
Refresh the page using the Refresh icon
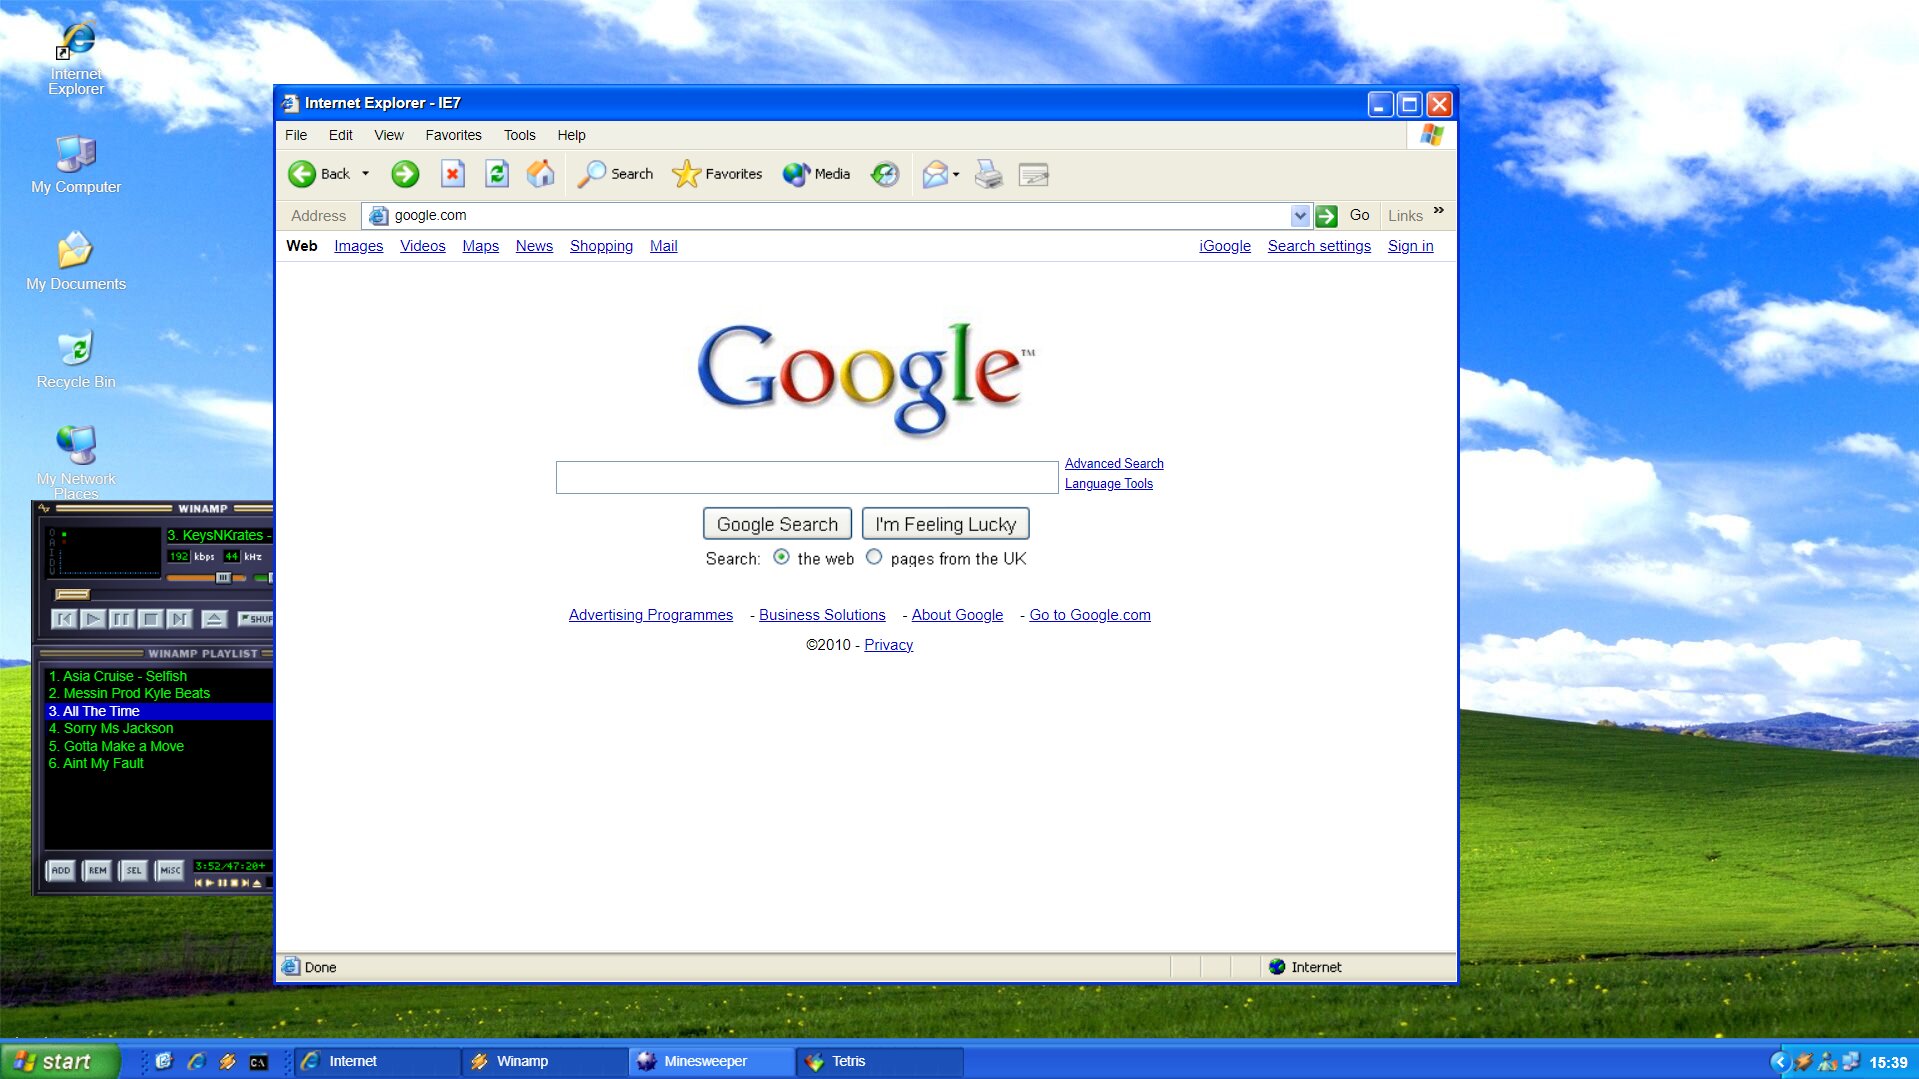(497, 174)
